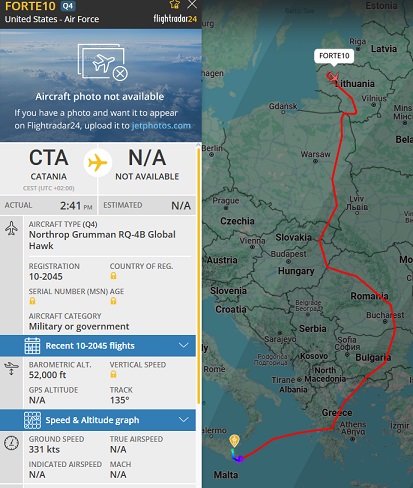Click the red aircraft marker over Lithuania
The width and height of the screenshot is (413, 488).
[x=334, y=78]
